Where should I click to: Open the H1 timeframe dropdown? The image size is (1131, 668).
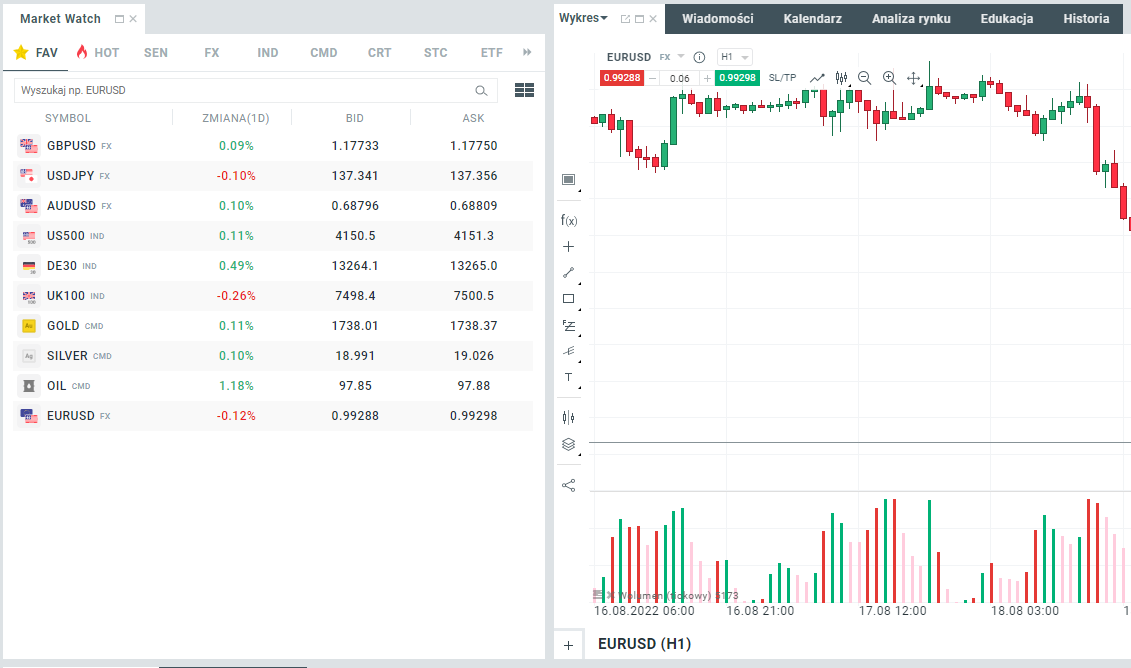pos(735,57)
